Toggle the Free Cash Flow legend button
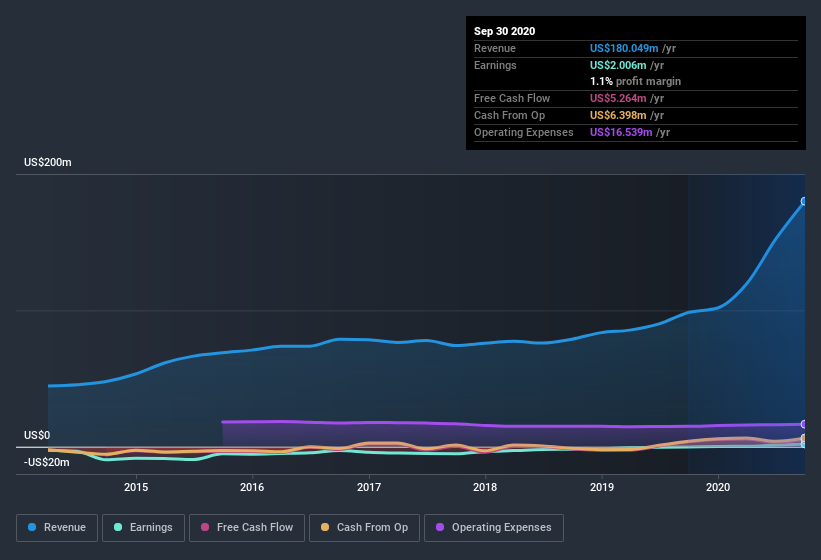This screenshot has height=560, width=821. 247,528
